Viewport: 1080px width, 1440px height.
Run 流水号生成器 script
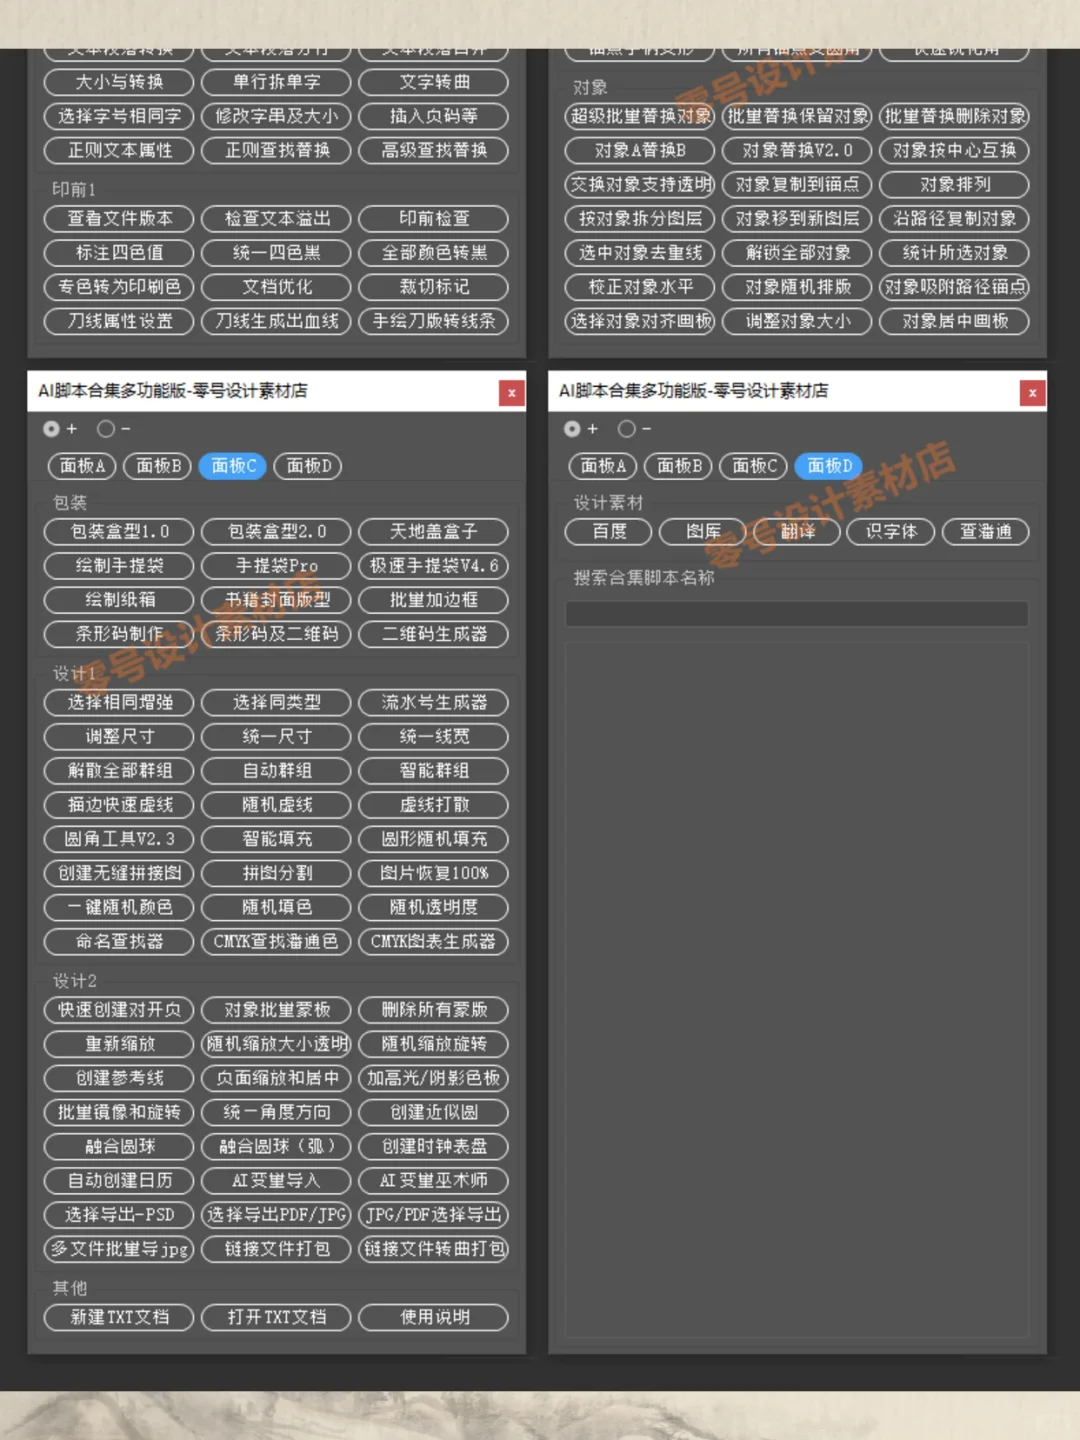434,703
